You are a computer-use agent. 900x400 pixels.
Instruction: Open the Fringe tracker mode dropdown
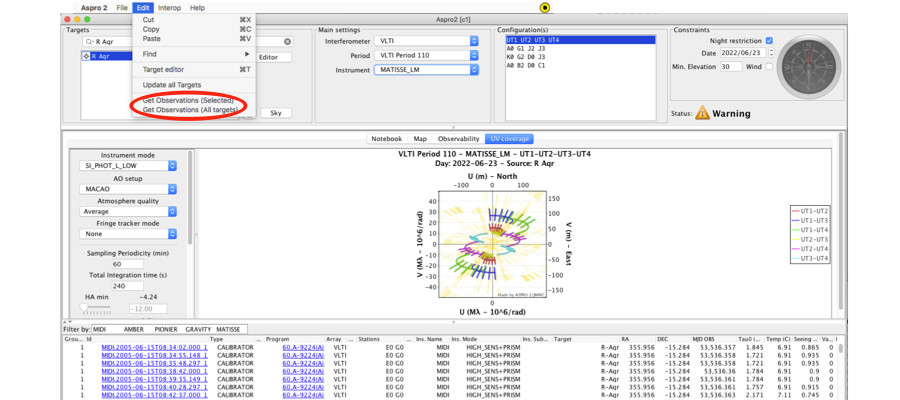(x=128, y=234)
